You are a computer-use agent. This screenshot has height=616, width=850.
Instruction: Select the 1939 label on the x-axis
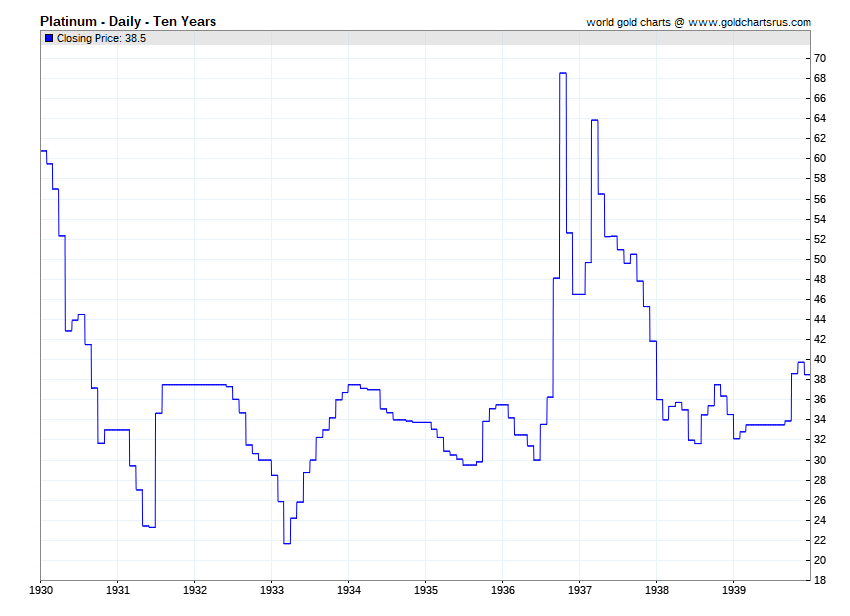click(x=733, y=591)
